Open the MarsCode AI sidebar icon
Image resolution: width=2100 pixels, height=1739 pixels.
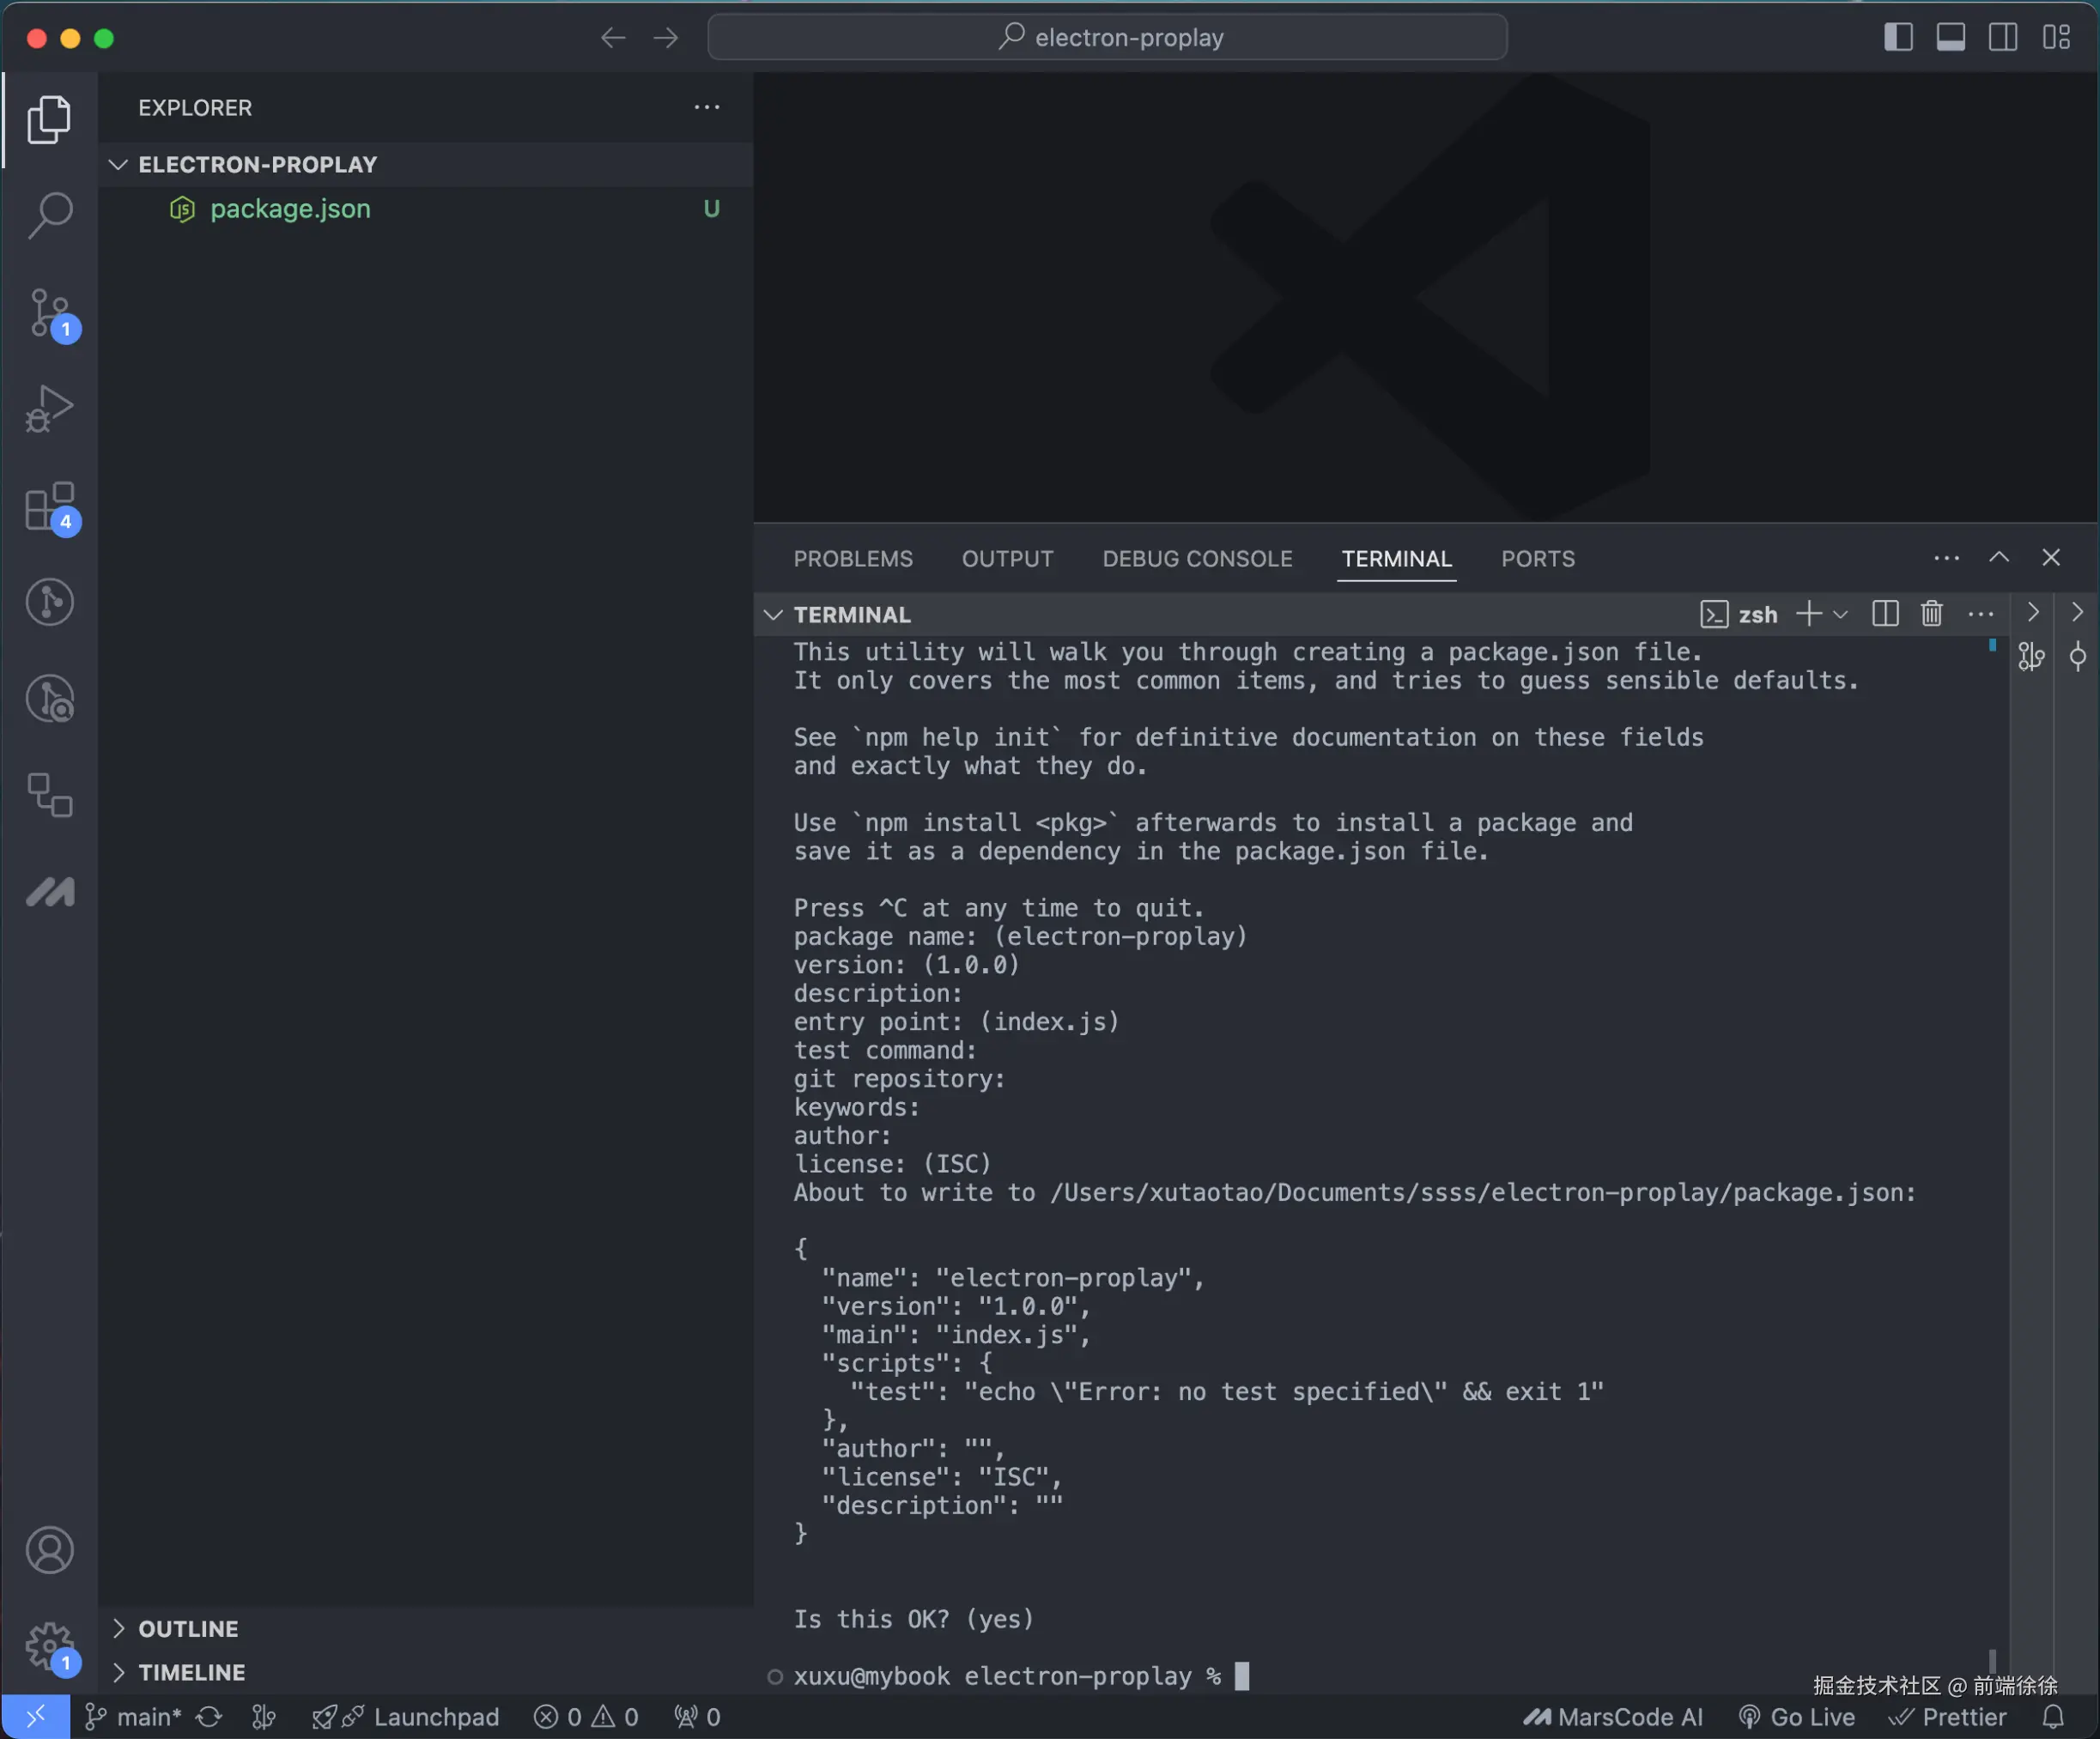[x=50, y=891]
